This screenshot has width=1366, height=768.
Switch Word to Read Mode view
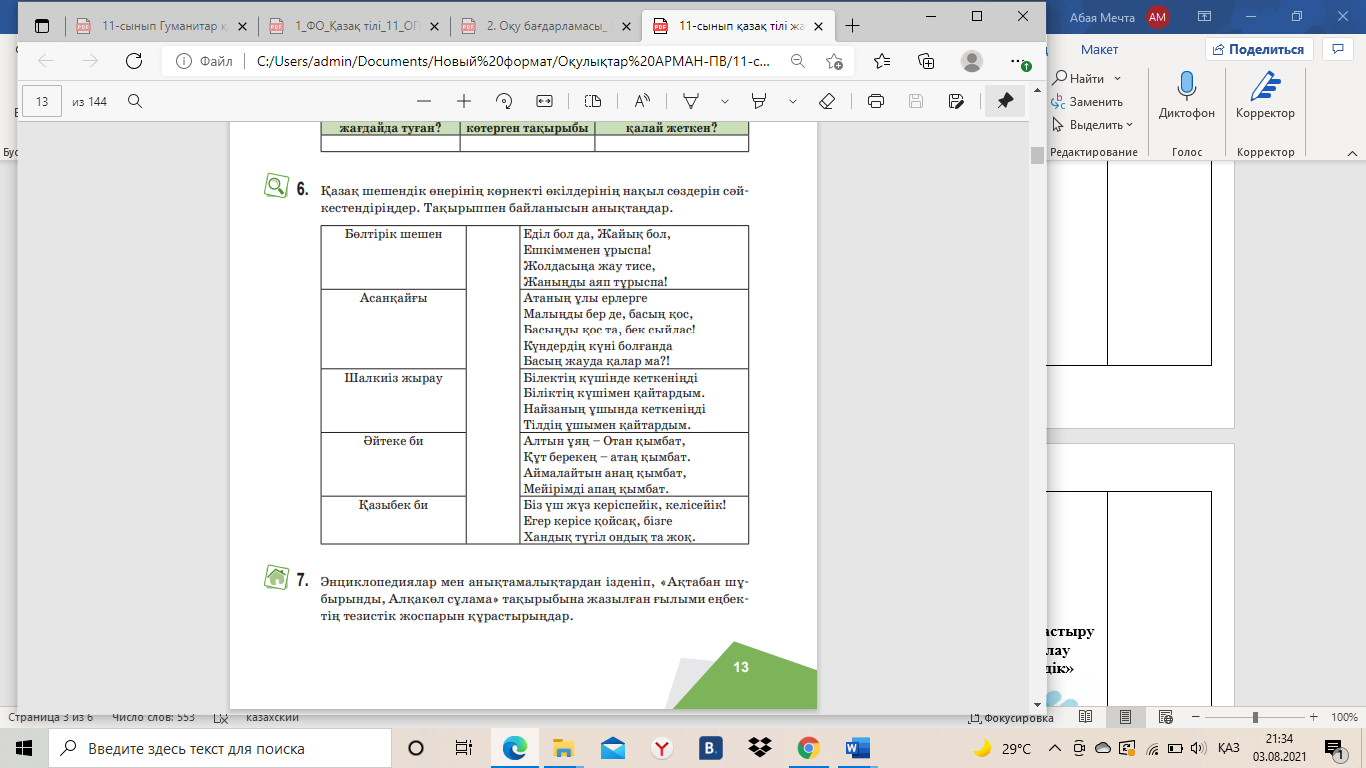1086,717
